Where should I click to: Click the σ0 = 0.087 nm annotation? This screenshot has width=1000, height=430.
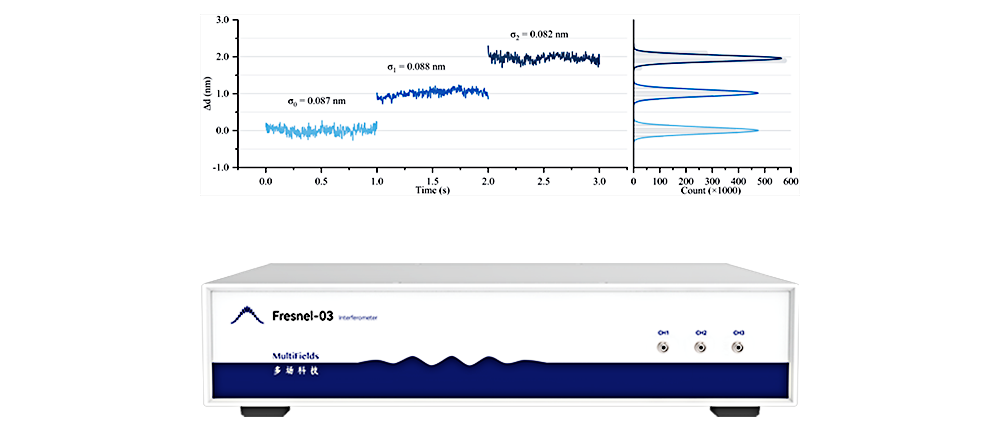pyautogui.click(x=317, y=101)
